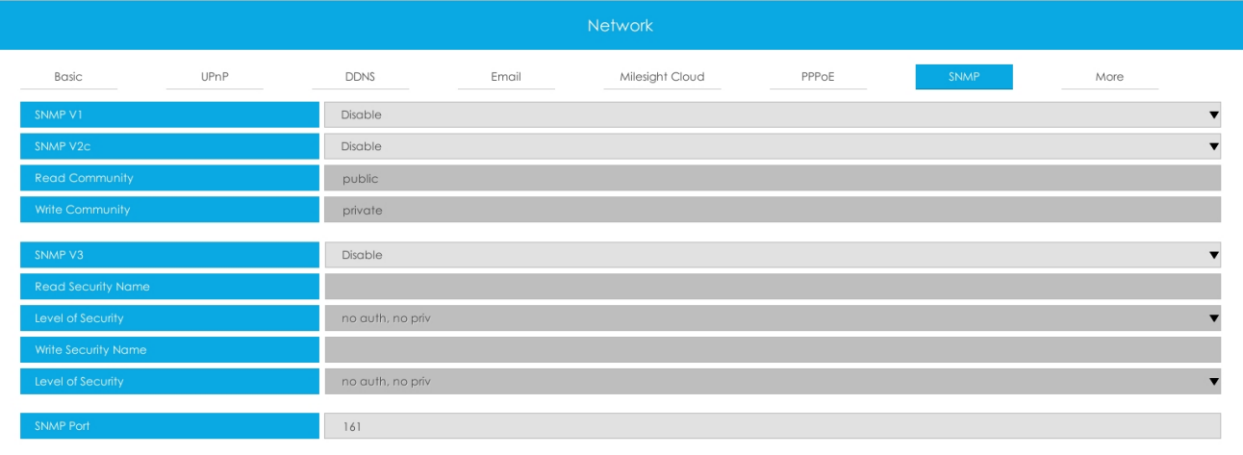The height and width of the screenshot is (455, 1243).
Task: Switch to the Basic tab
Action: [x=68, y=77]
